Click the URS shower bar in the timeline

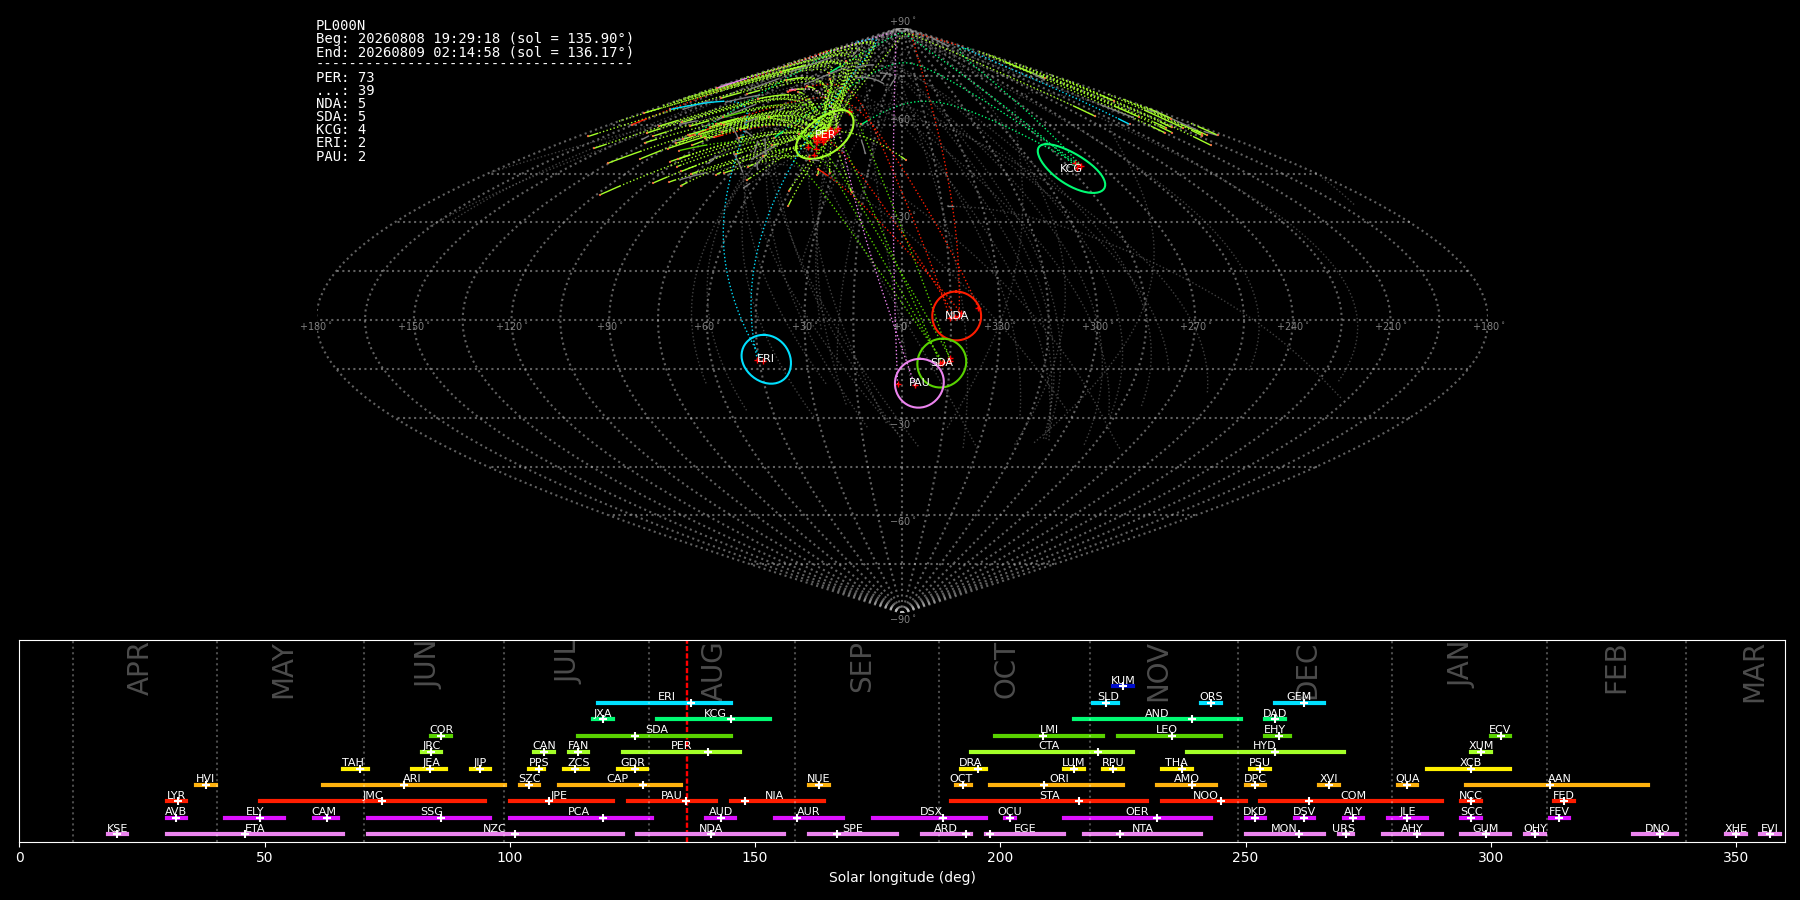click(1344, 834)
